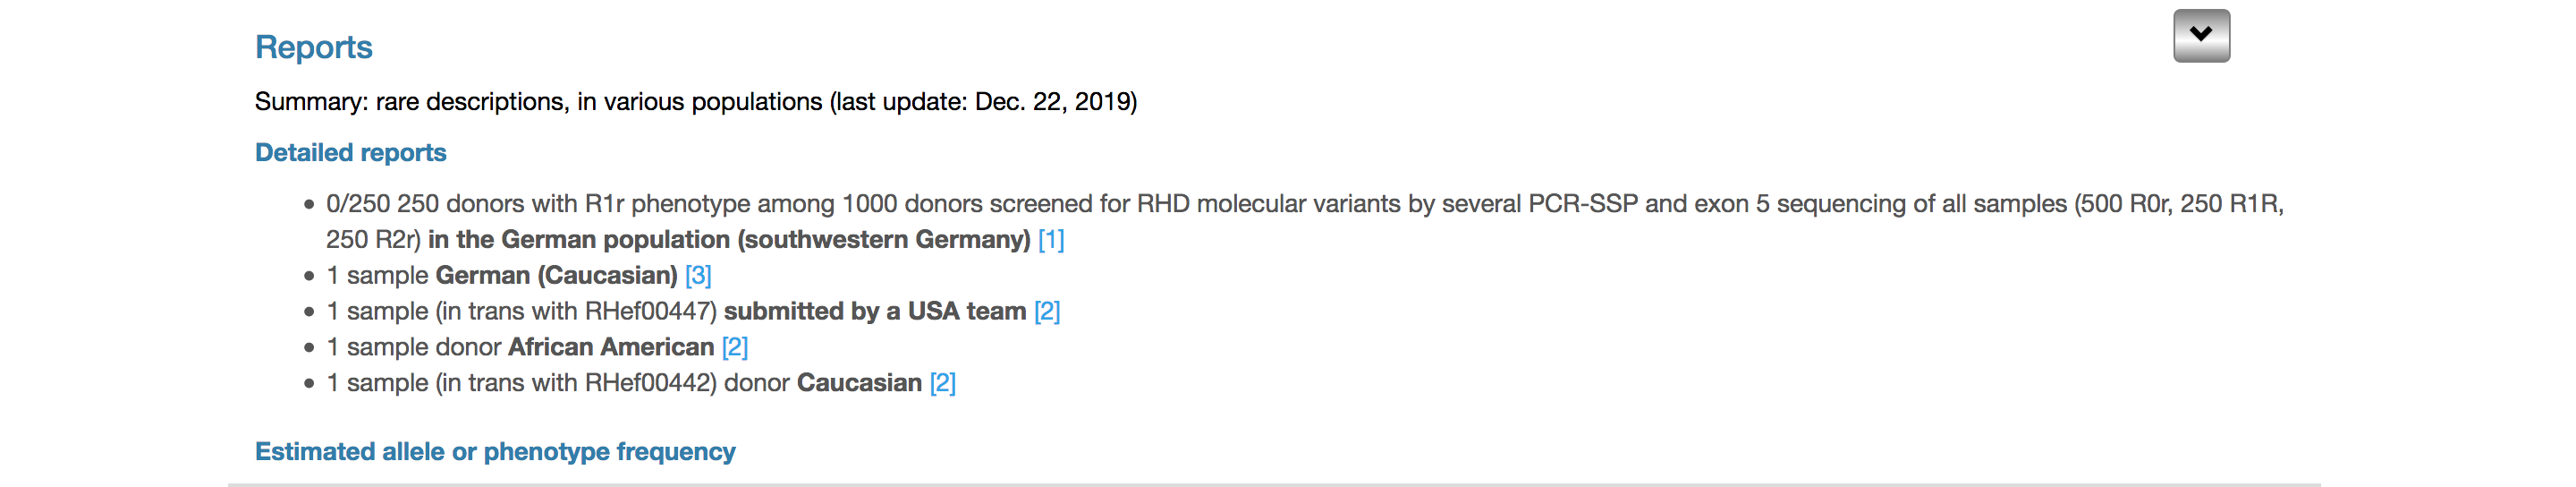Open reference [3] for German (Caucasian) sample

click(x=698, y=275)
